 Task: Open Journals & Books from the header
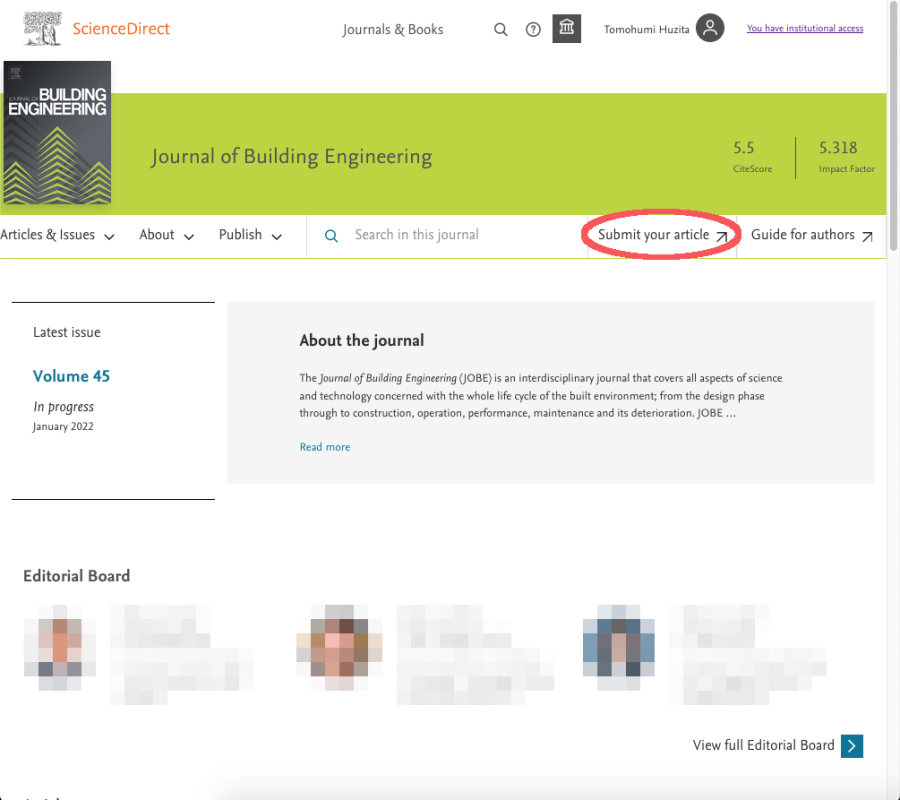pos(392,29)
